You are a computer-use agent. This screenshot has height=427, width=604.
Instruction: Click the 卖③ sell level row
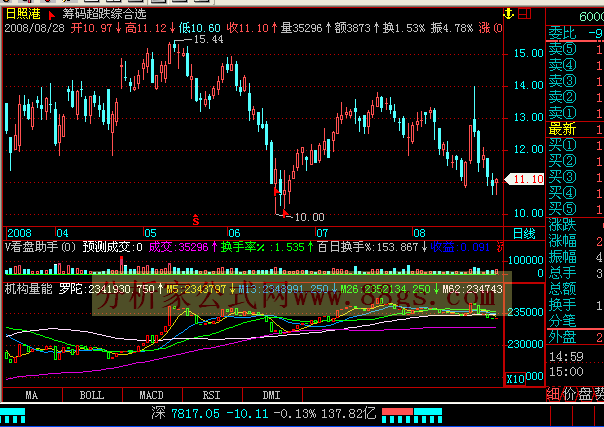576,81
